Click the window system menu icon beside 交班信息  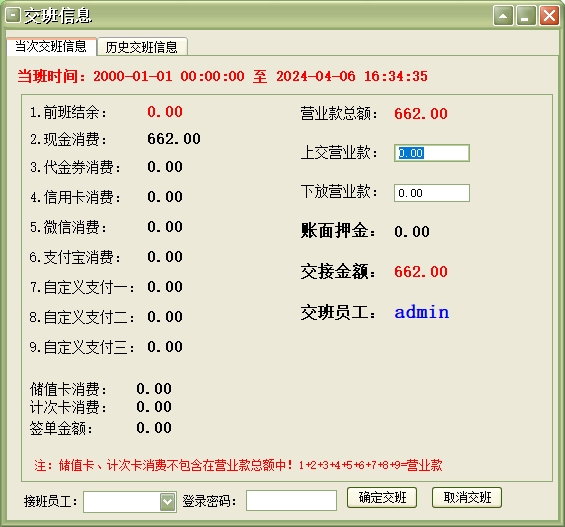(x=13, y=15)
